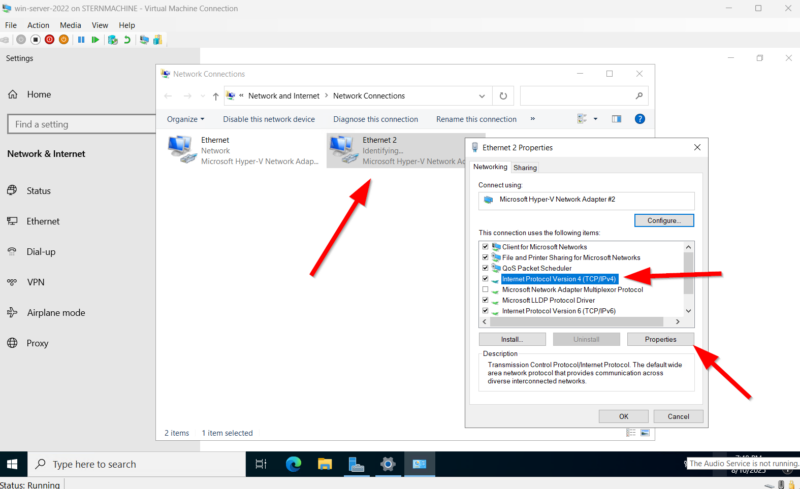Click the taskbar search box
The image size is (800, 489).
pos(136,464)
